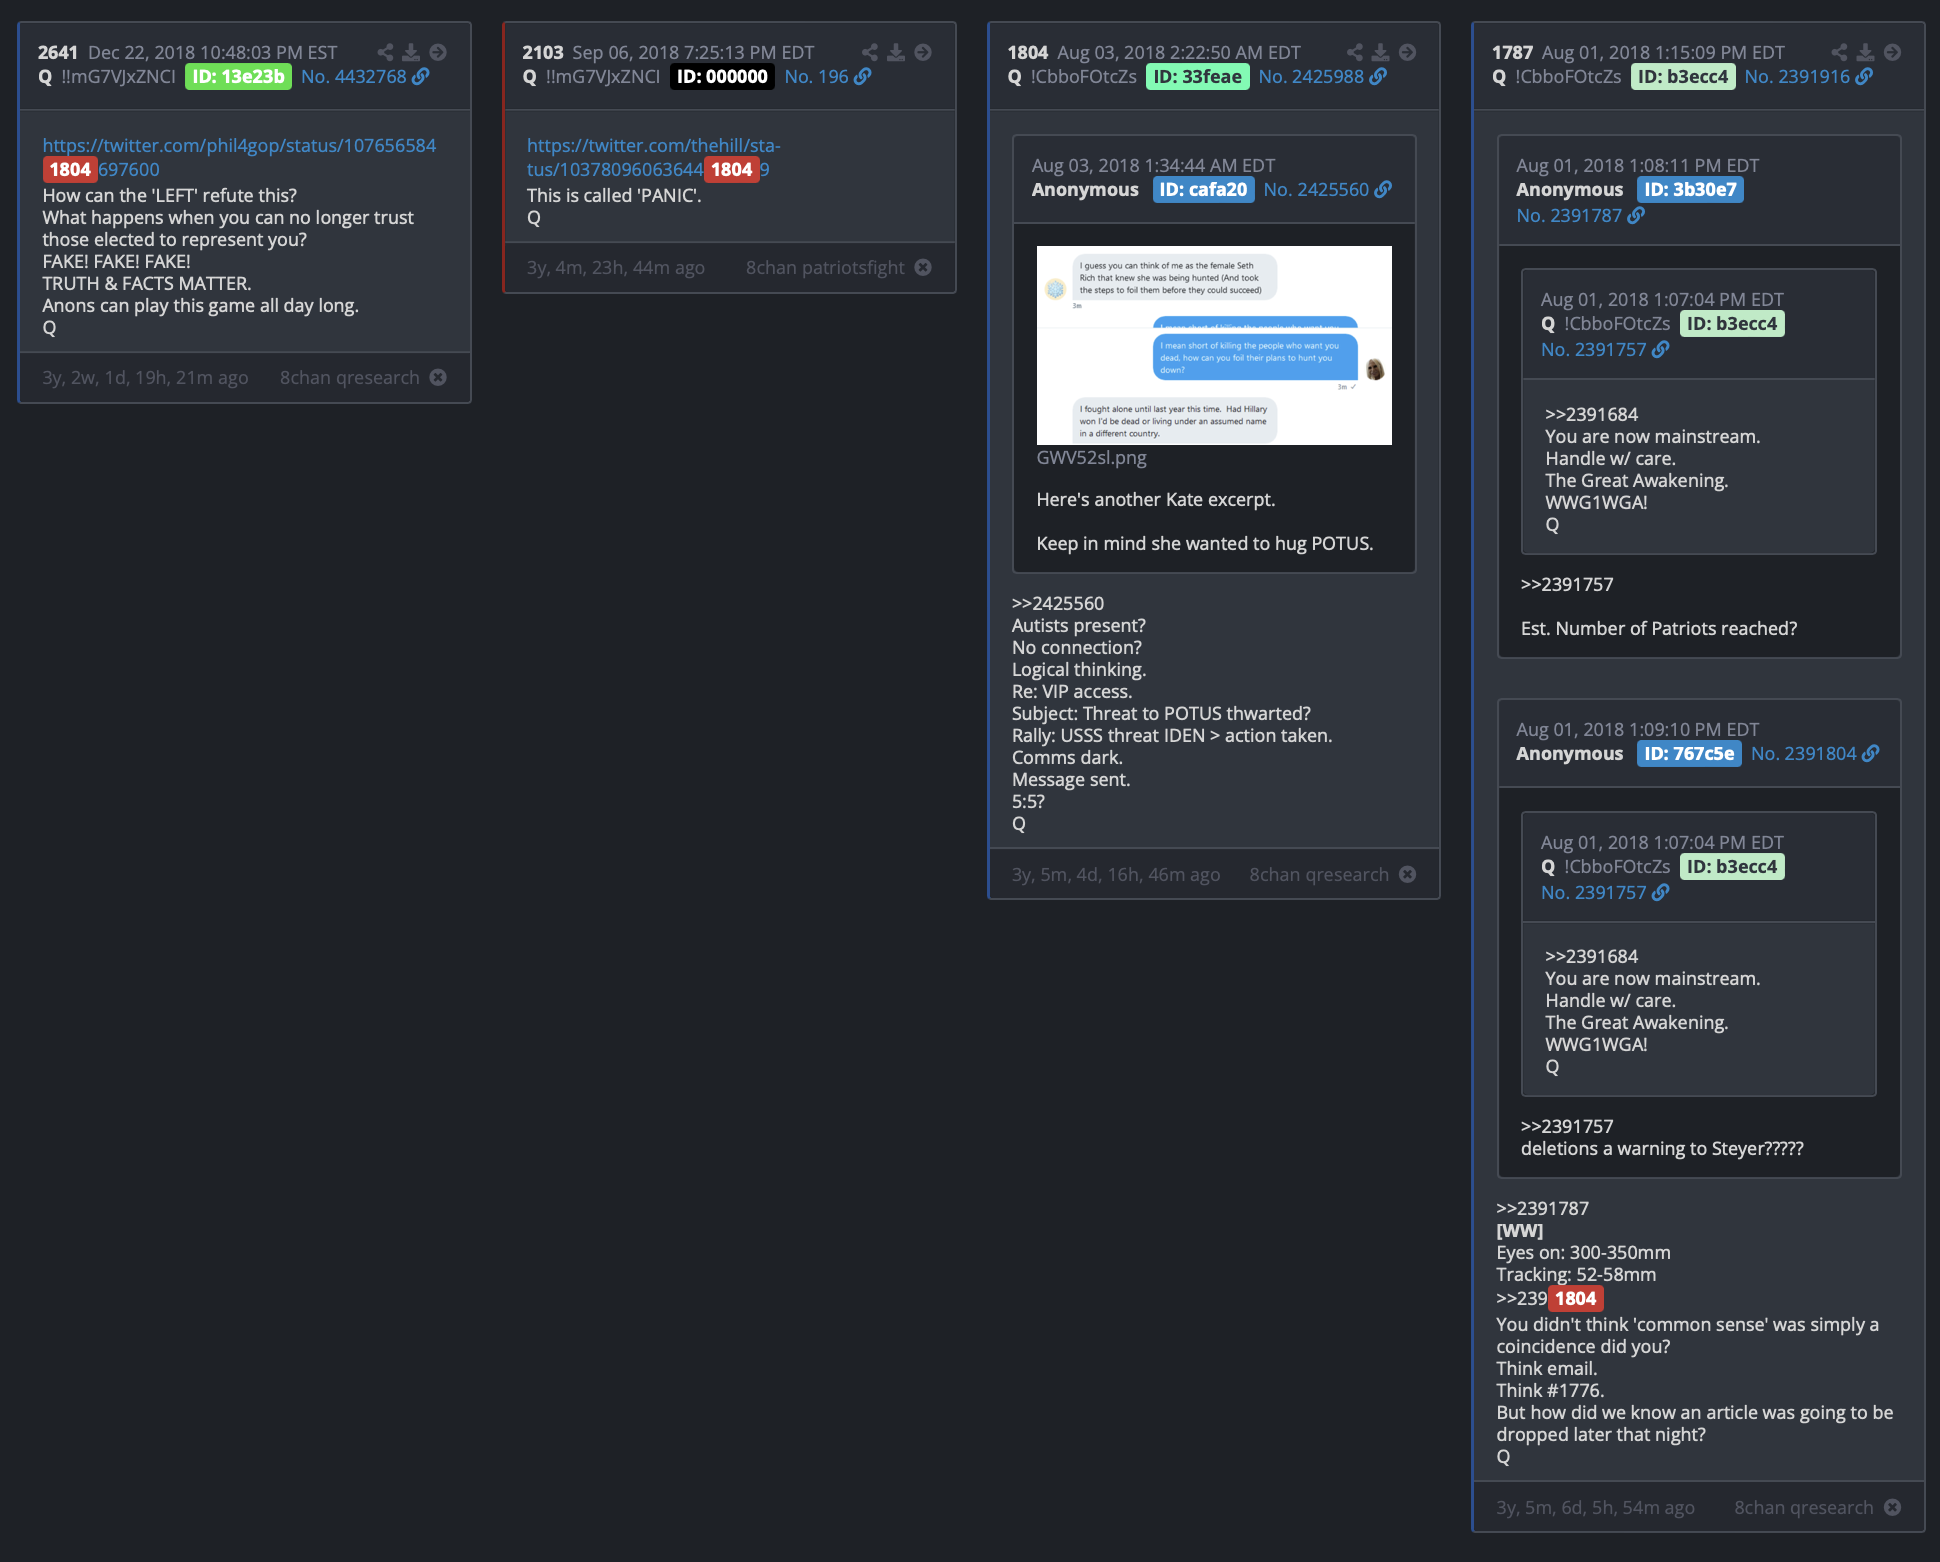This screenshot has height=1562, width=1940.
Task: Open post 2103 via arrow icon
Action: [x=923, y=52]
